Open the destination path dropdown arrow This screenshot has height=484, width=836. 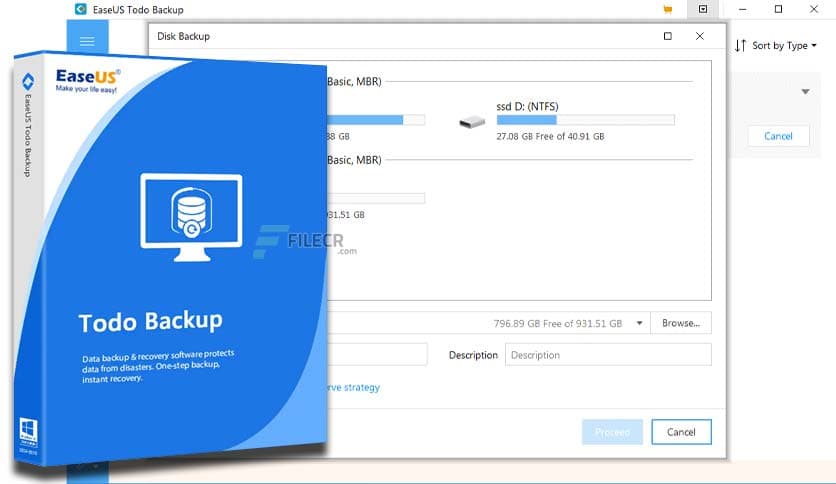coord(639,323)
